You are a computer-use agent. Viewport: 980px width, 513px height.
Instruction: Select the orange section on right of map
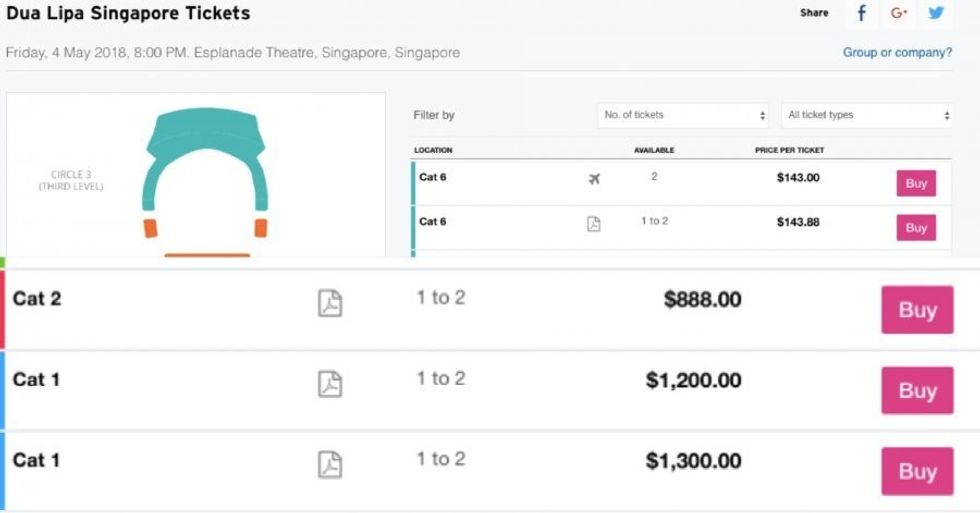point(261,228)
